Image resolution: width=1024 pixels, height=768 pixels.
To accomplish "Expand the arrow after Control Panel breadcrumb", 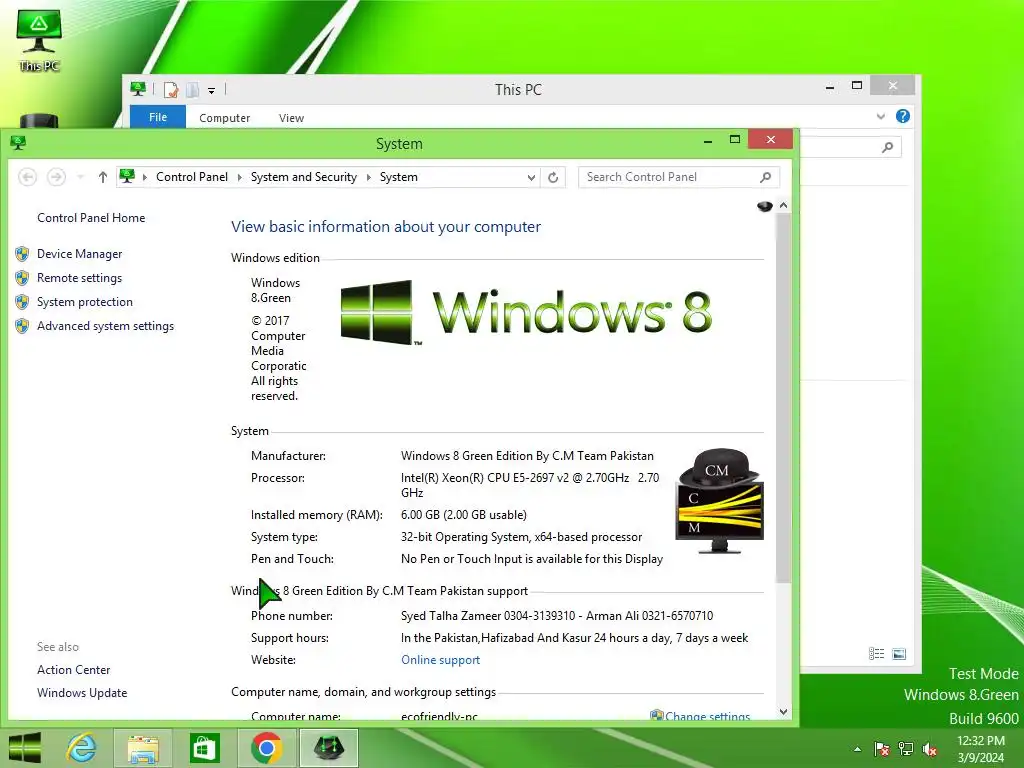I will (x=240, y=177).
